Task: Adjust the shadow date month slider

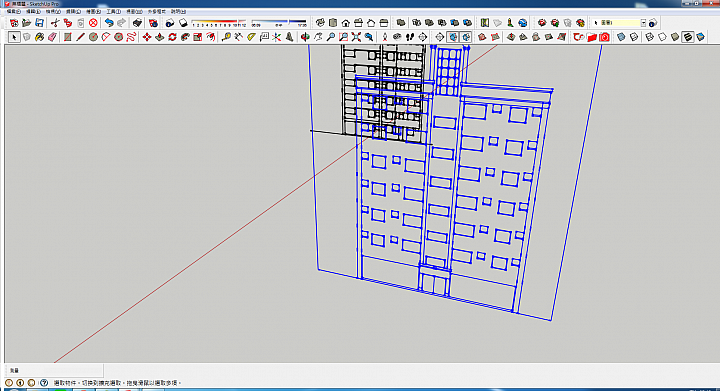Action: pyautogui.click(x=219, y=22)
